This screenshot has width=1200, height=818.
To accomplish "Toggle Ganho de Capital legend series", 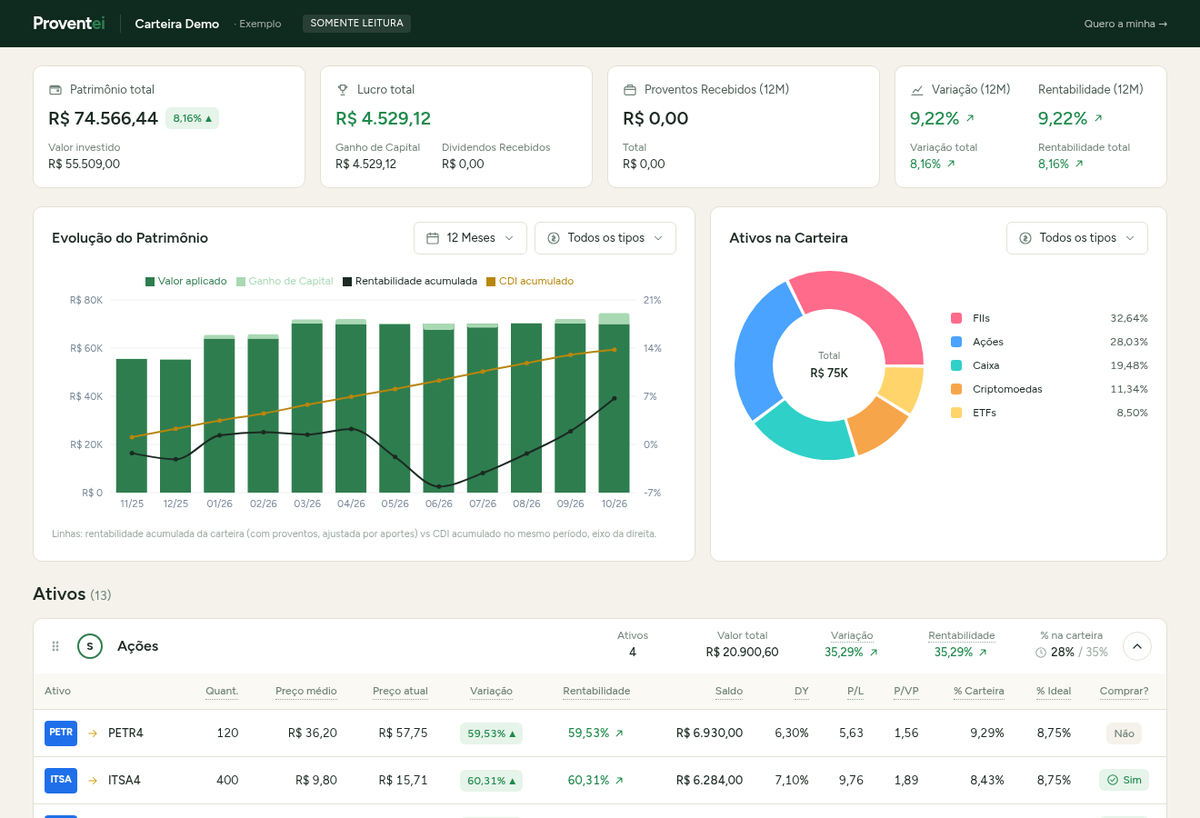I will pos(285,281).
